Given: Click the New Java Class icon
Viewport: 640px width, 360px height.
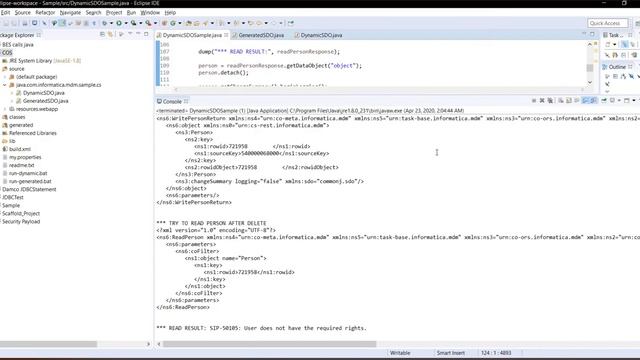Looking at the screenshot, I should pos(173,23).
